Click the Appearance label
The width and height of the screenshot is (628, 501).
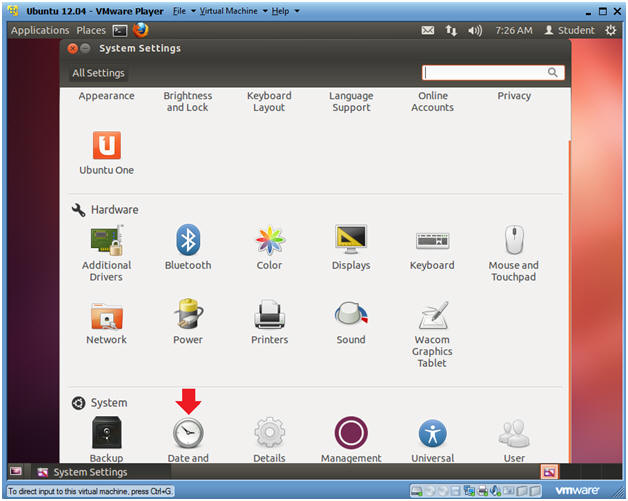(107, 96)
